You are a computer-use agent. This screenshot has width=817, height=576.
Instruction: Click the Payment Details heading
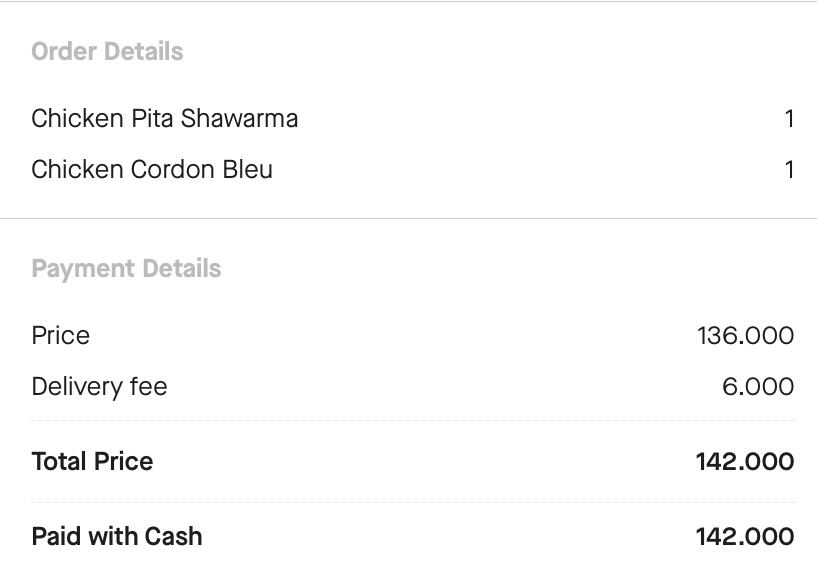coord(127,269)
